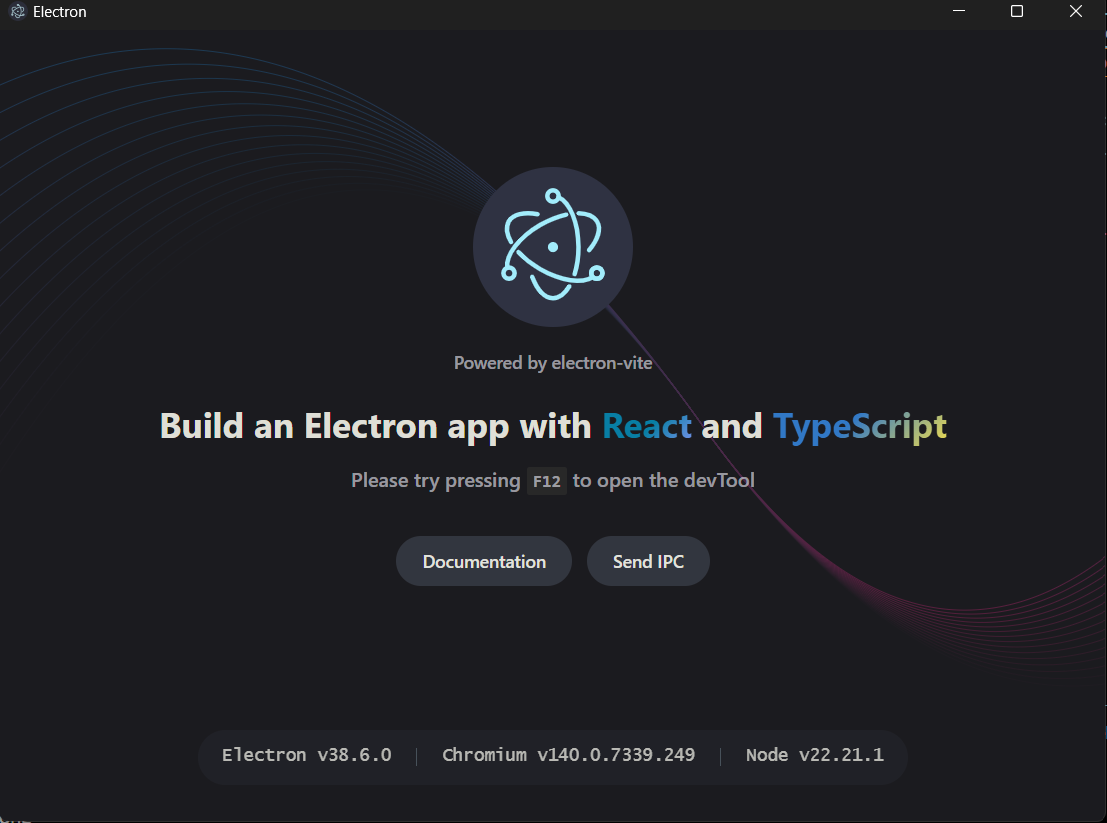This screenshot has height=823, width=1107.
Task: Select the word React in the heading
Action: tap(646, 426)
